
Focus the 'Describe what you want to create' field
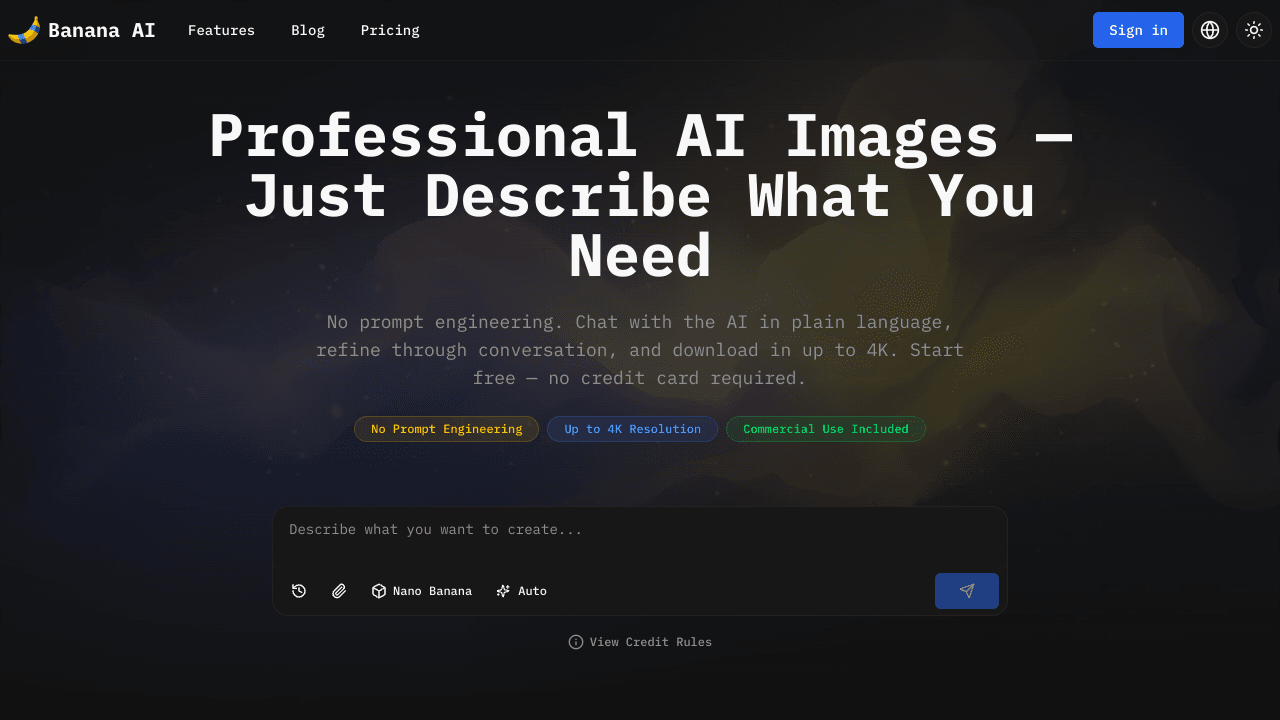pos(640,530)
